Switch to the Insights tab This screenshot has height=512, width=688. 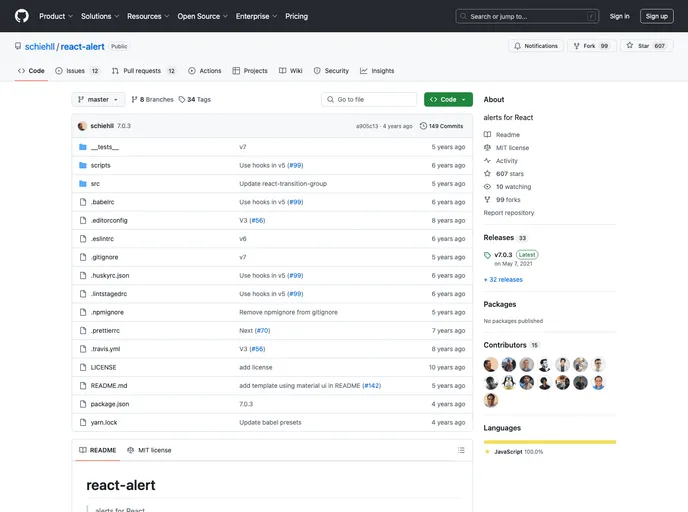coord(377,71)
